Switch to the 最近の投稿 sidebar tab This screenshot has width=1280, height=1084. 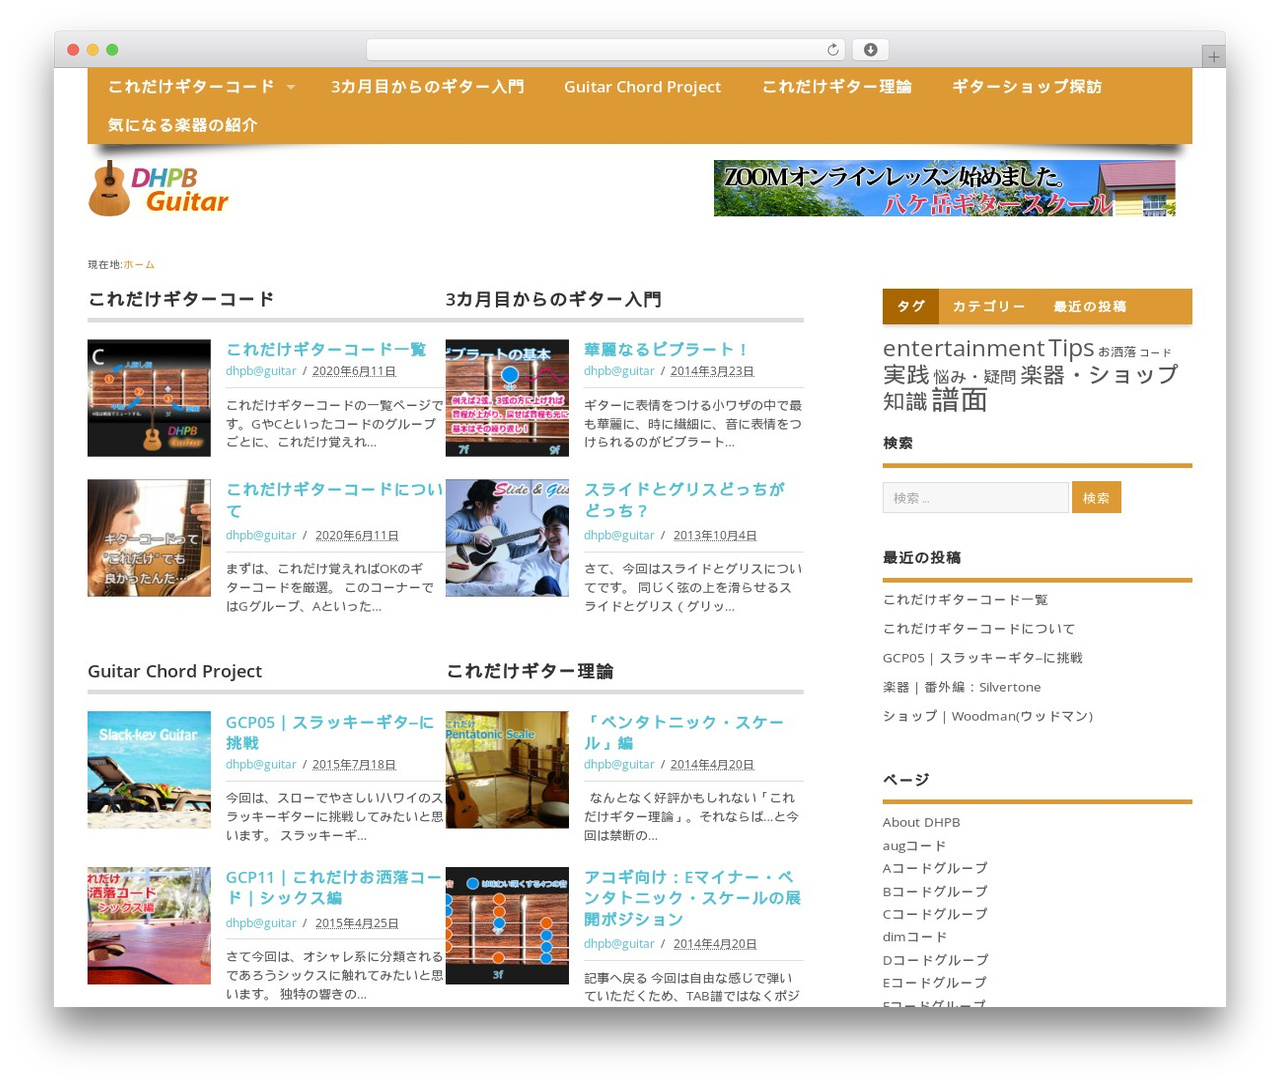point(1090,306)
